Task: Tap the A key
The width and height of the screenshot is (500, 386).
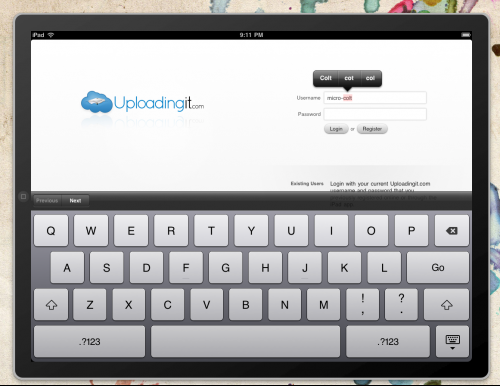Action: coord(67,268)
